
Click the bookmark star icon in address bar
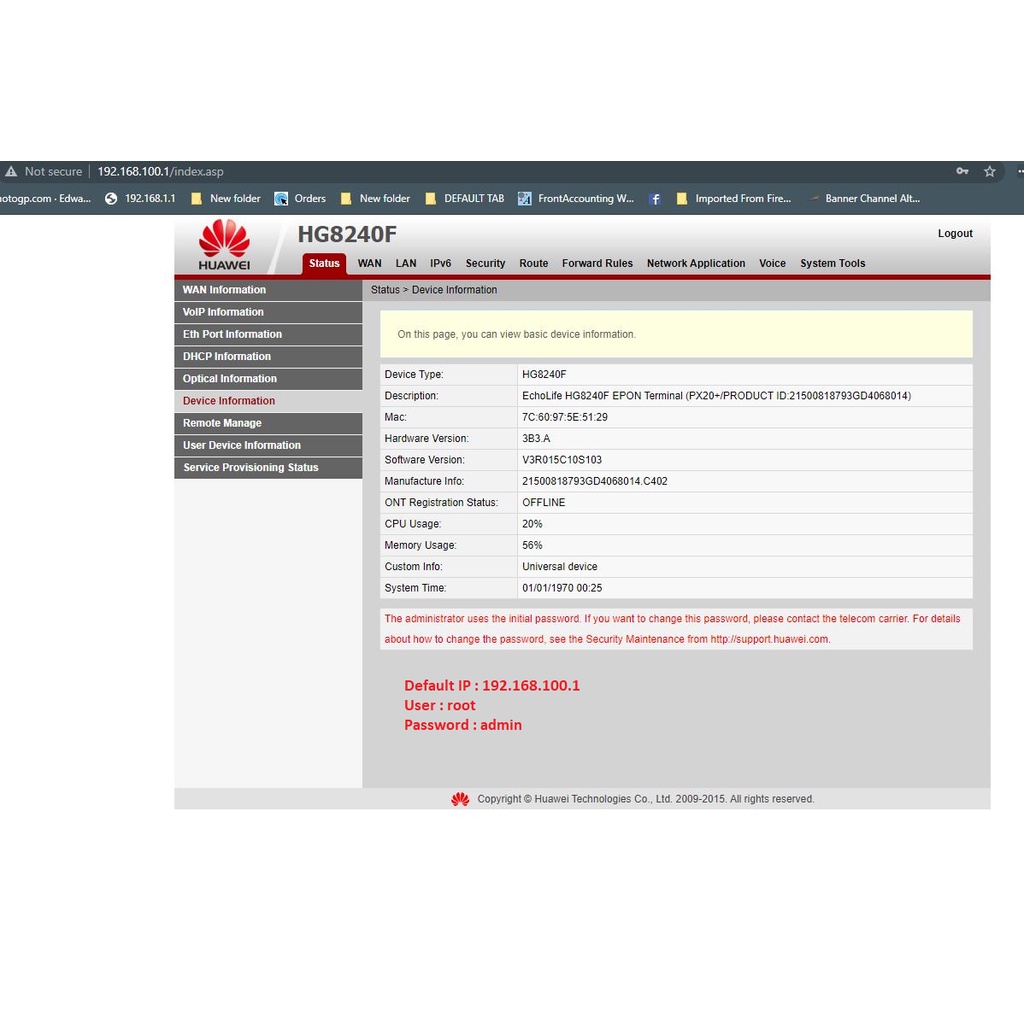tap(989, 171)
